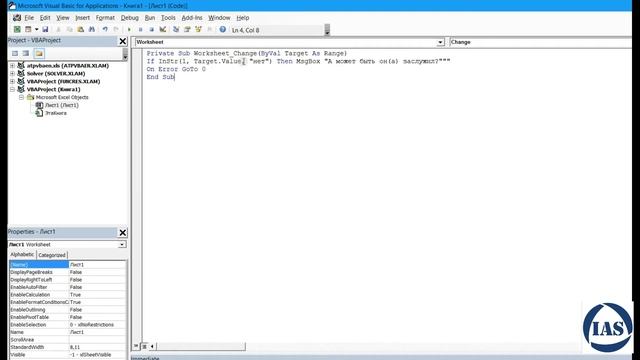Open the Tools menu
The width and height of the screenshot is (640, 360).
(168, 18)
